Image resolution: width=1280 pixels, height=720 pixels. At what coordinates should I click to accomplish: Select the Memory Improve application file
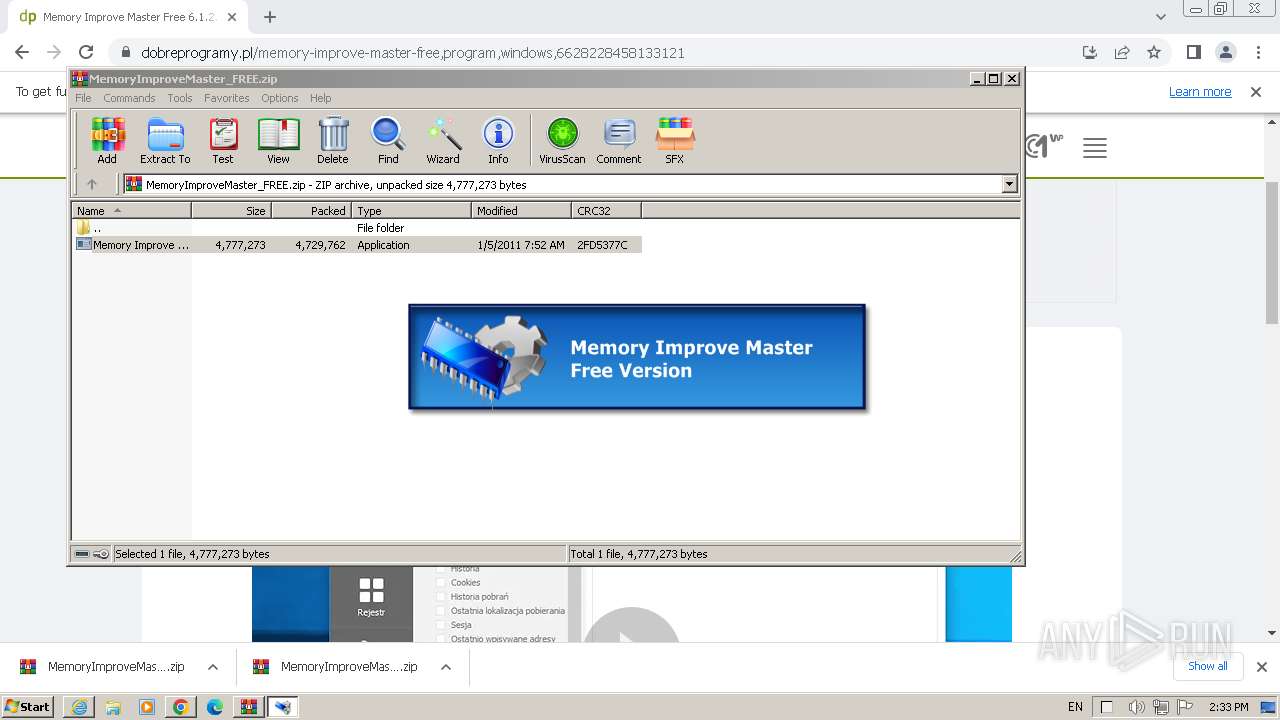(357, 245)
